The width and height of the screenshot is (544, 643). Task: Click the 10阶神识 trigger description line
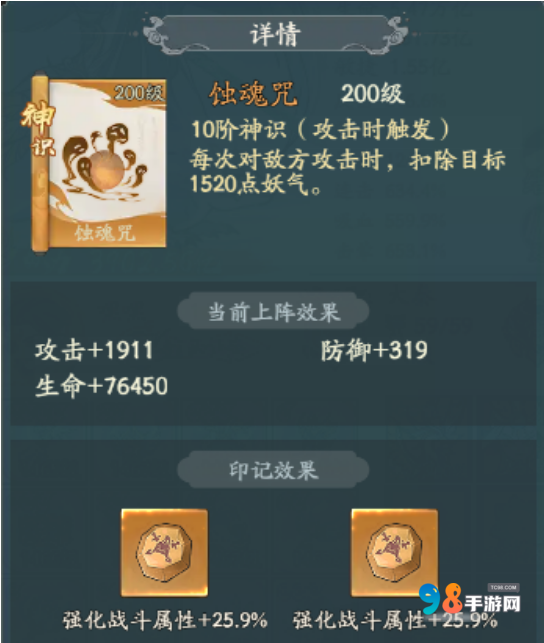pos(320,130)
